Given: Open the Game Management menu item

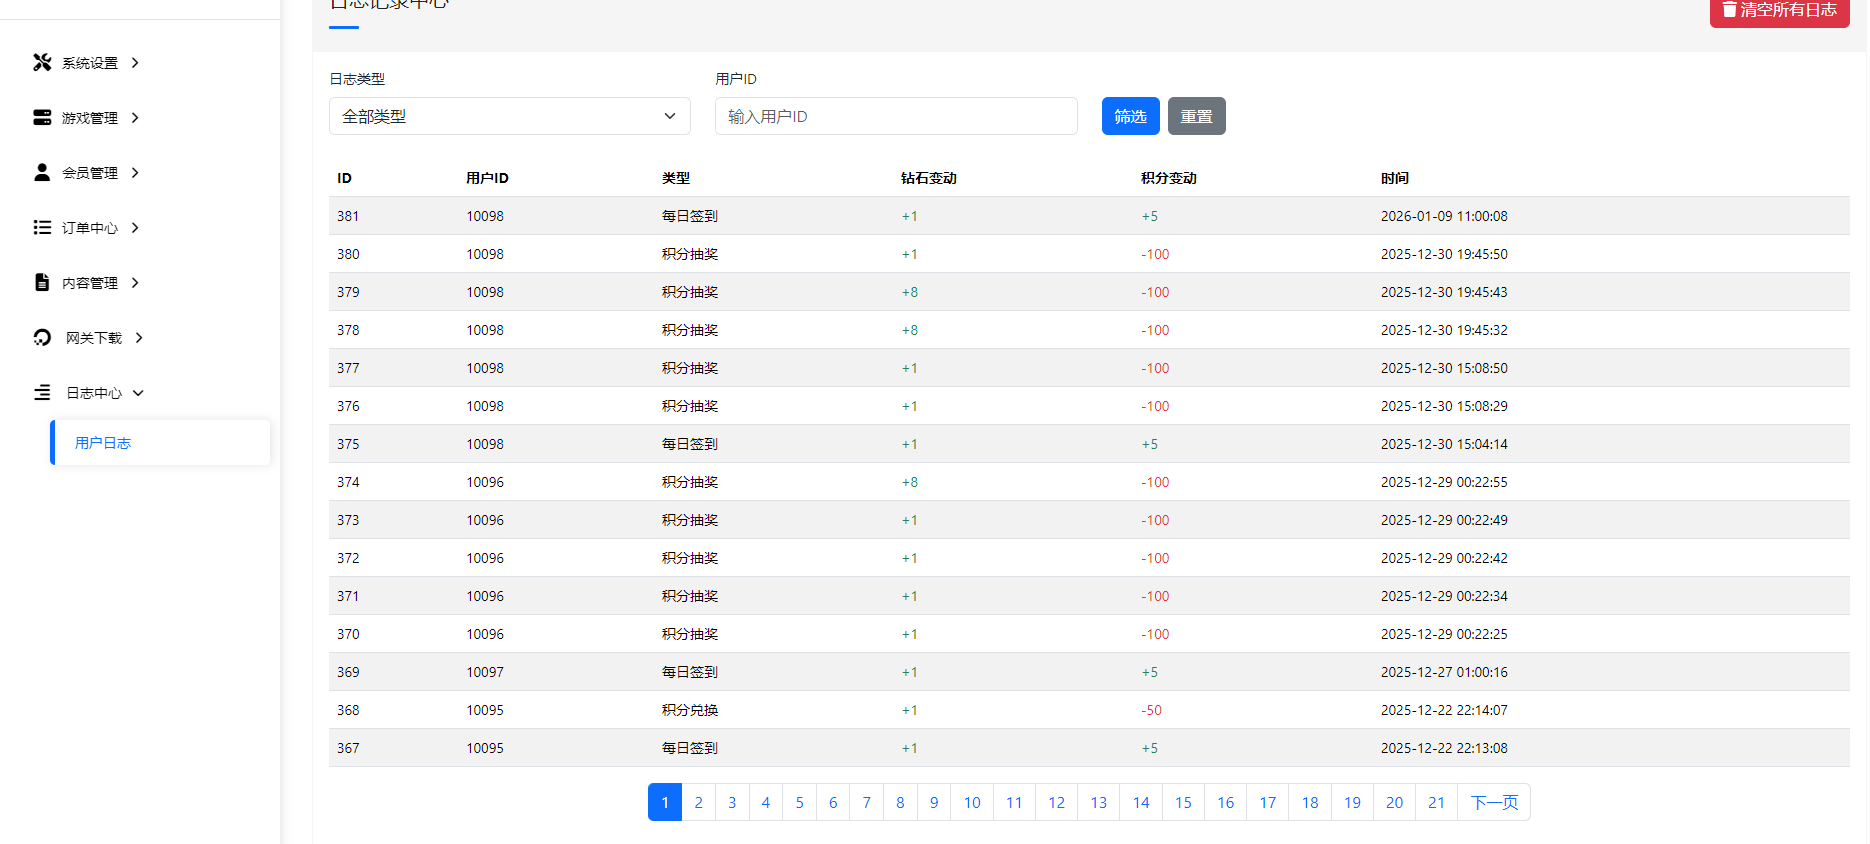Looking at the screenshot, I should pos(90,118).
